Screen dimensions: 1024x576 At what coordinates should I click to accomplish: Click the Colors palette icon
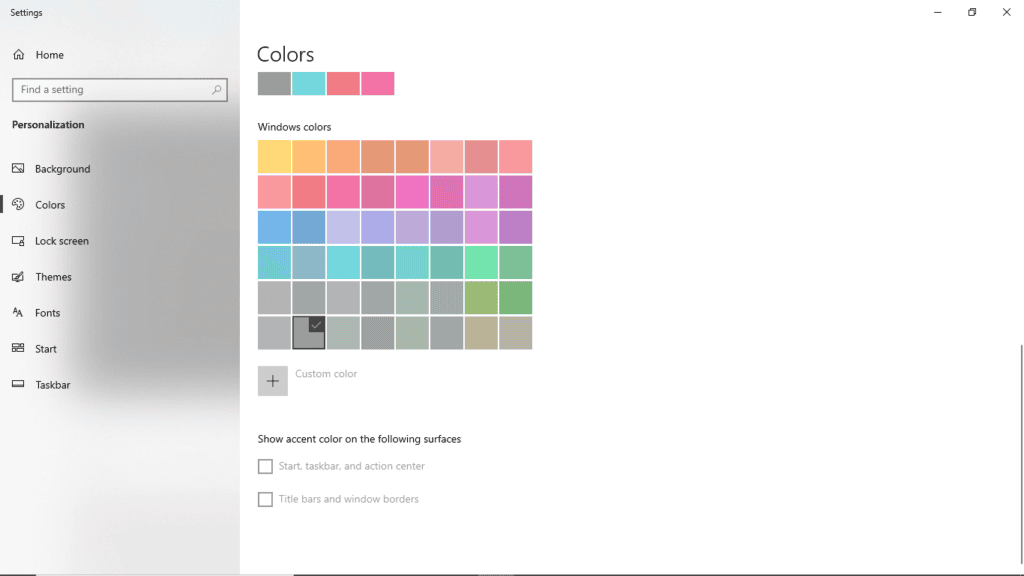18,205
